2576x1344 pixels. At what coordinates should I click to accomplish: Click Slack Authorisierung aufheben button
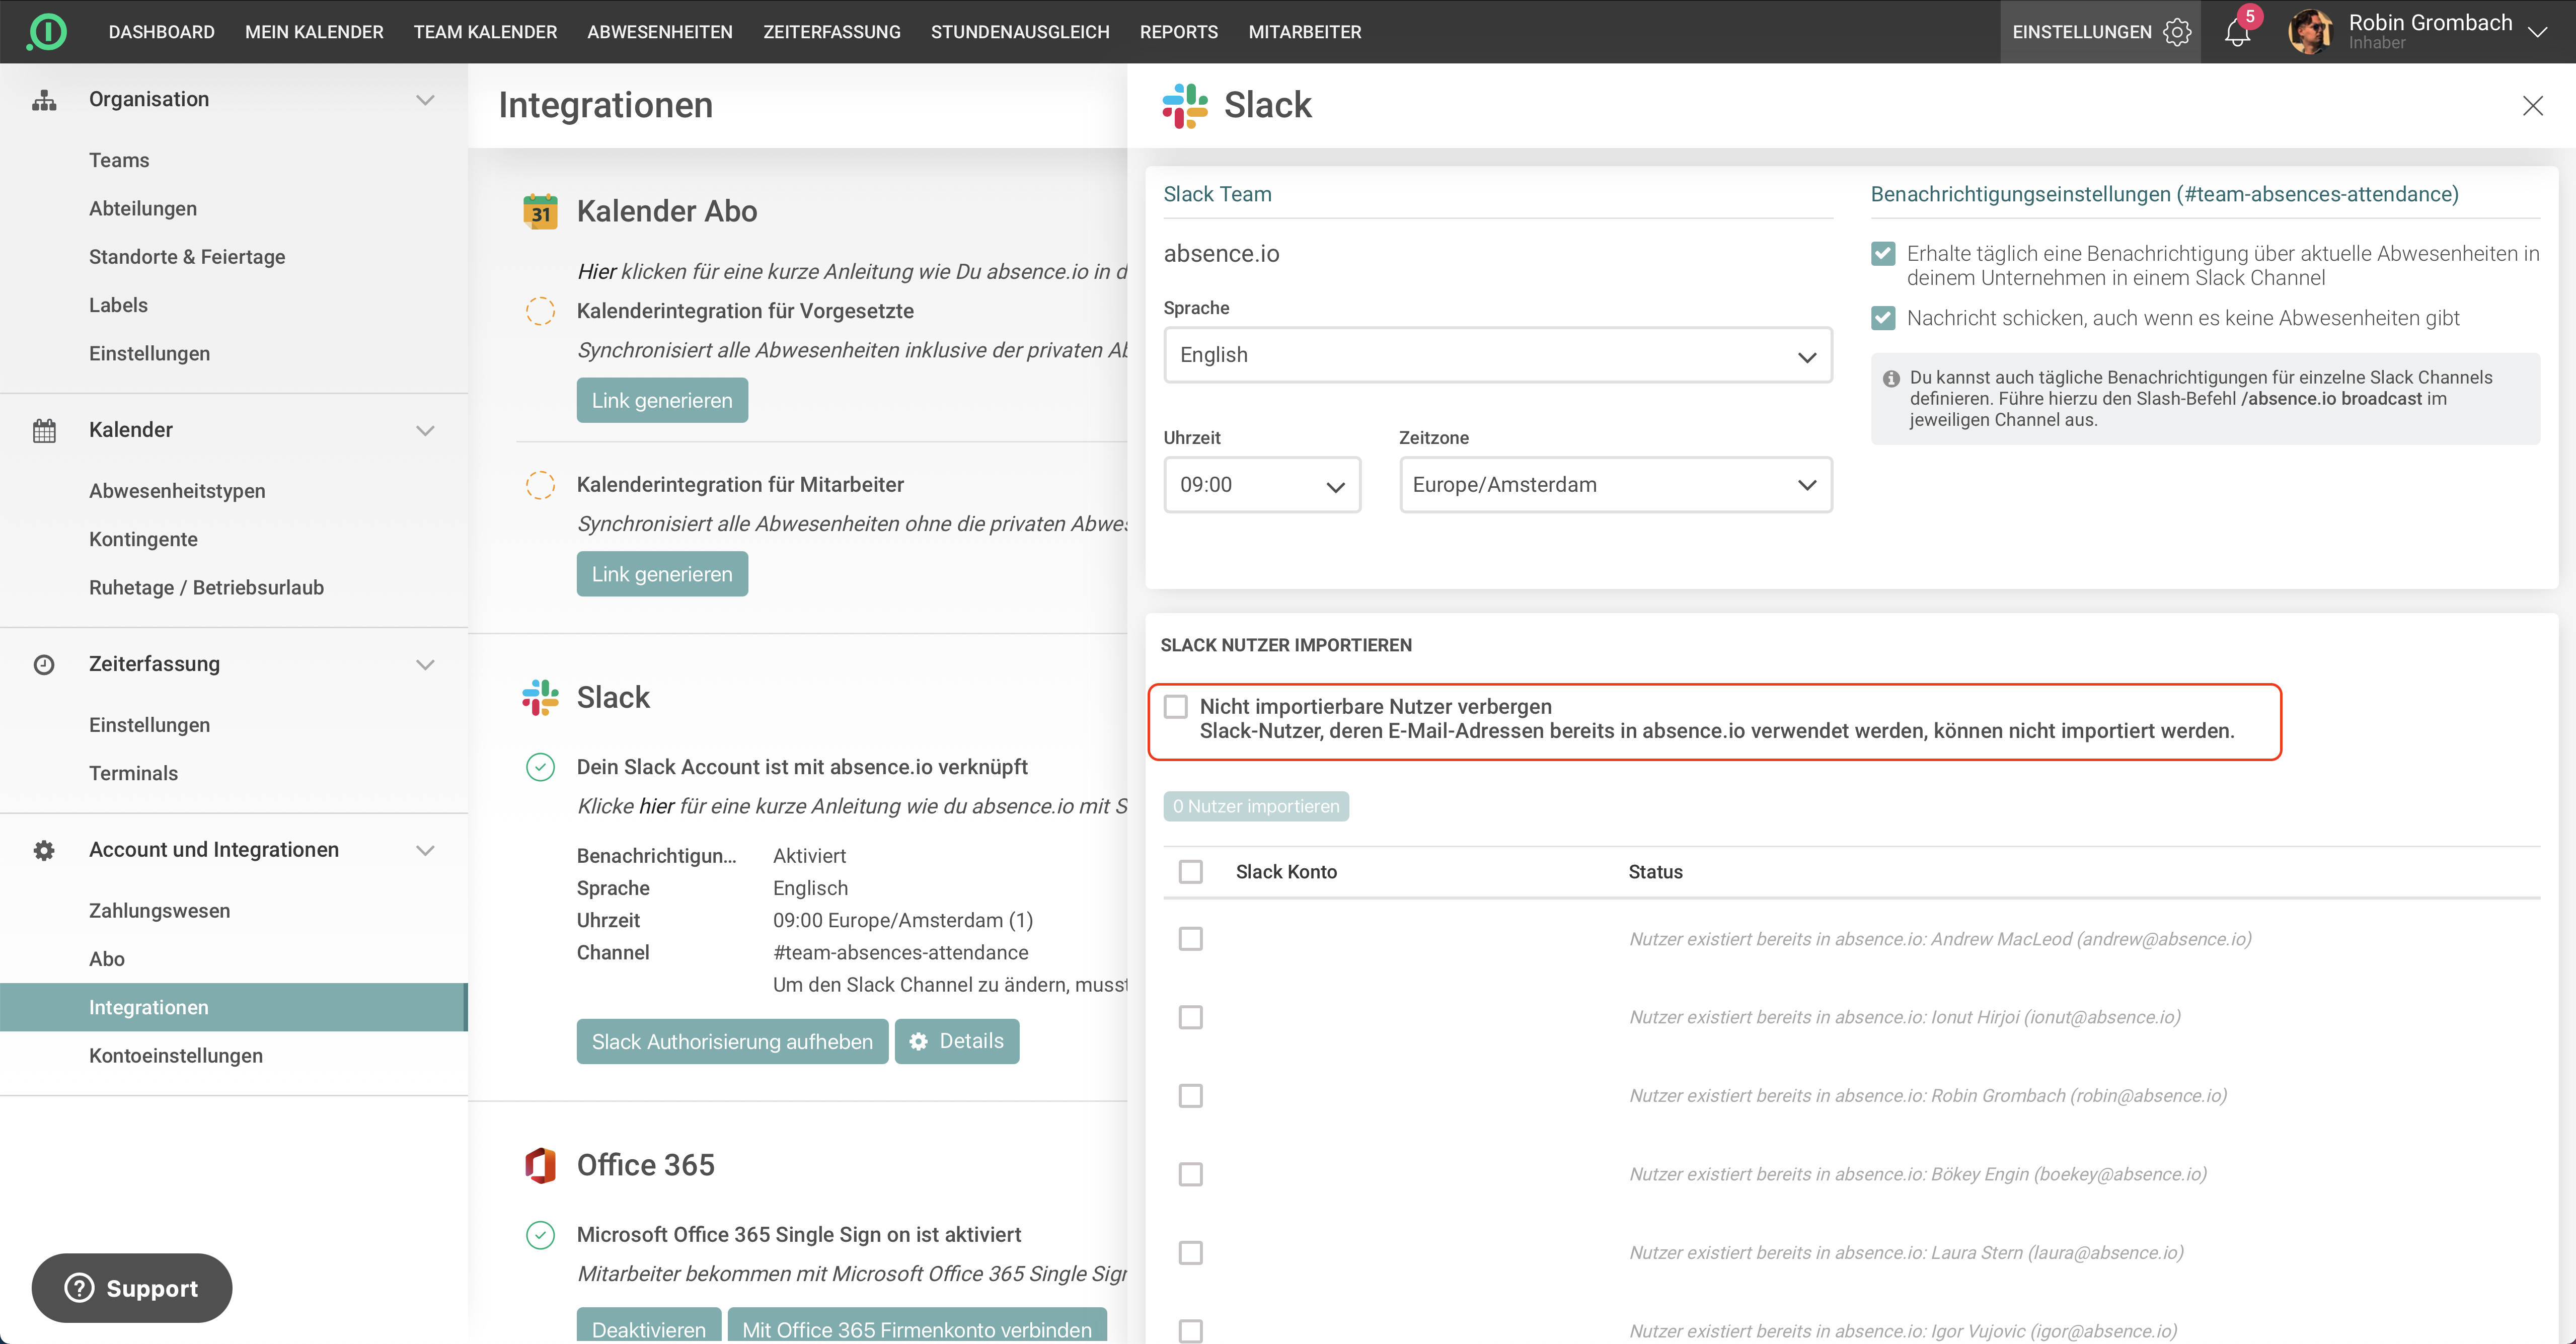tap(732, 1041)
